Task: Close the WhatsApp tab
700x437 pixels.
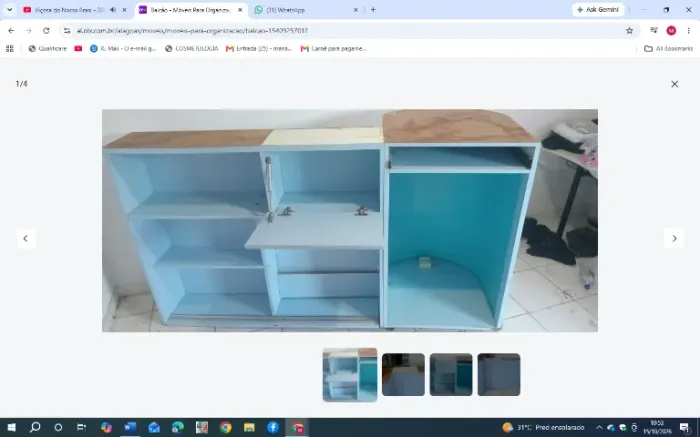Action: (x=356, y=10)
